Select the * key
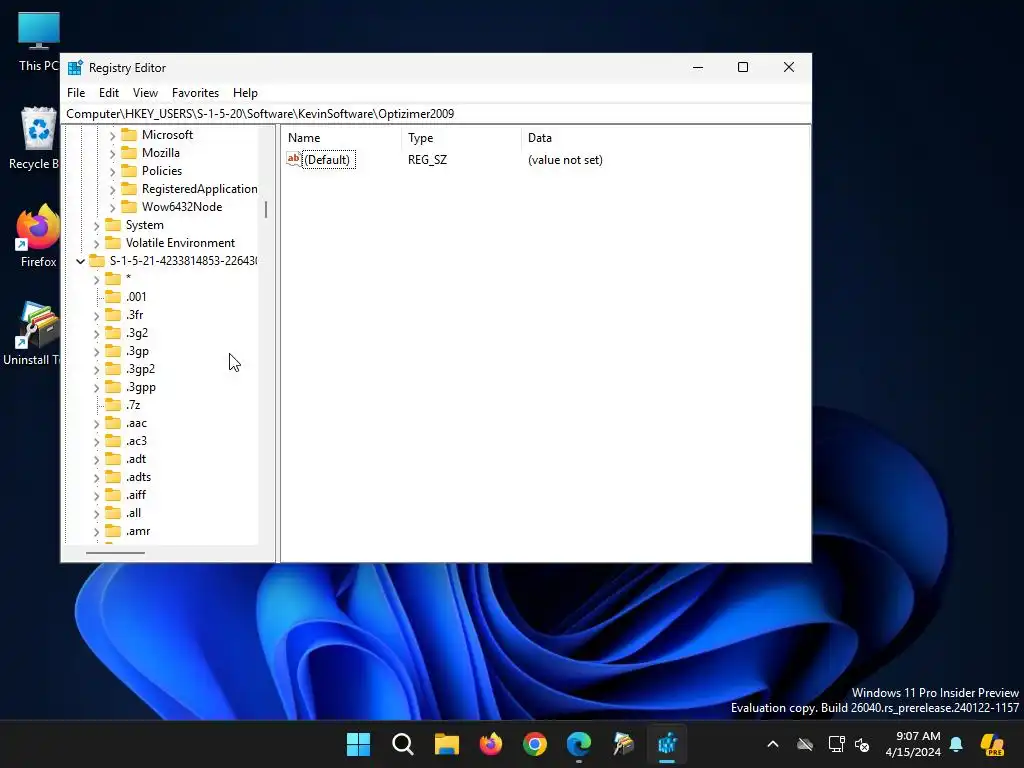 (x=129, y=279)
